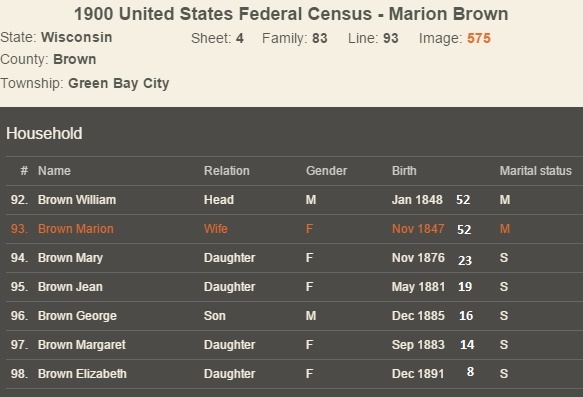Click Nov 1847 birth date of Marion
The image size is (583, 397).
[x=418, y=229]
